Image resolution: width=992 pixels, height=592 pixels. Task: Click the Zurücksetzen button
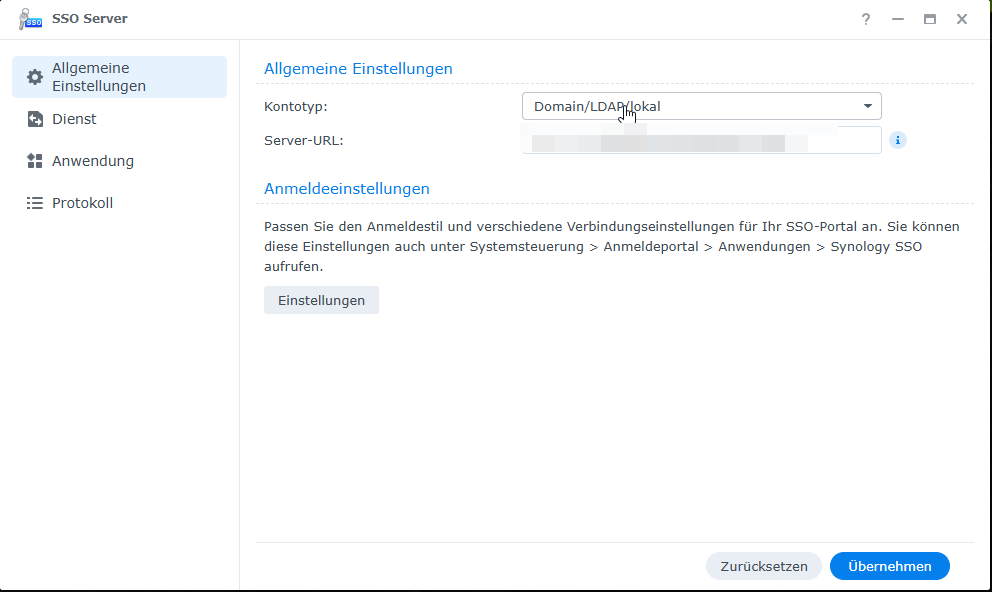[764, 566]
